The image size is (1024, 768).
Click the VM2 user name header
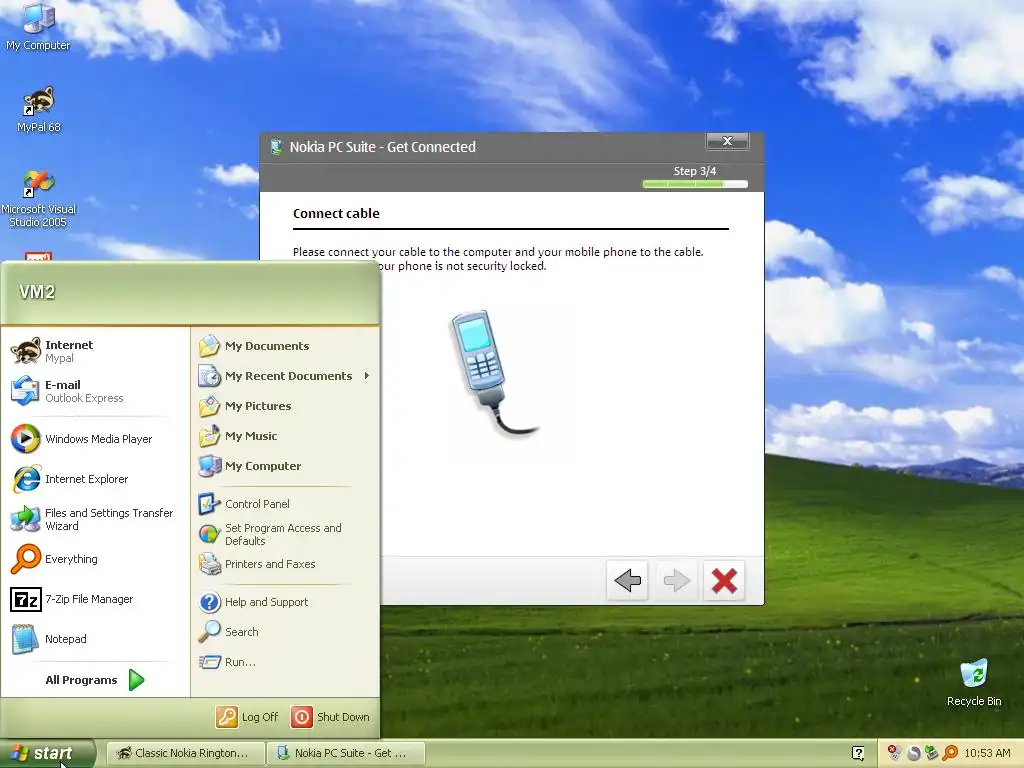pos(37,292)
